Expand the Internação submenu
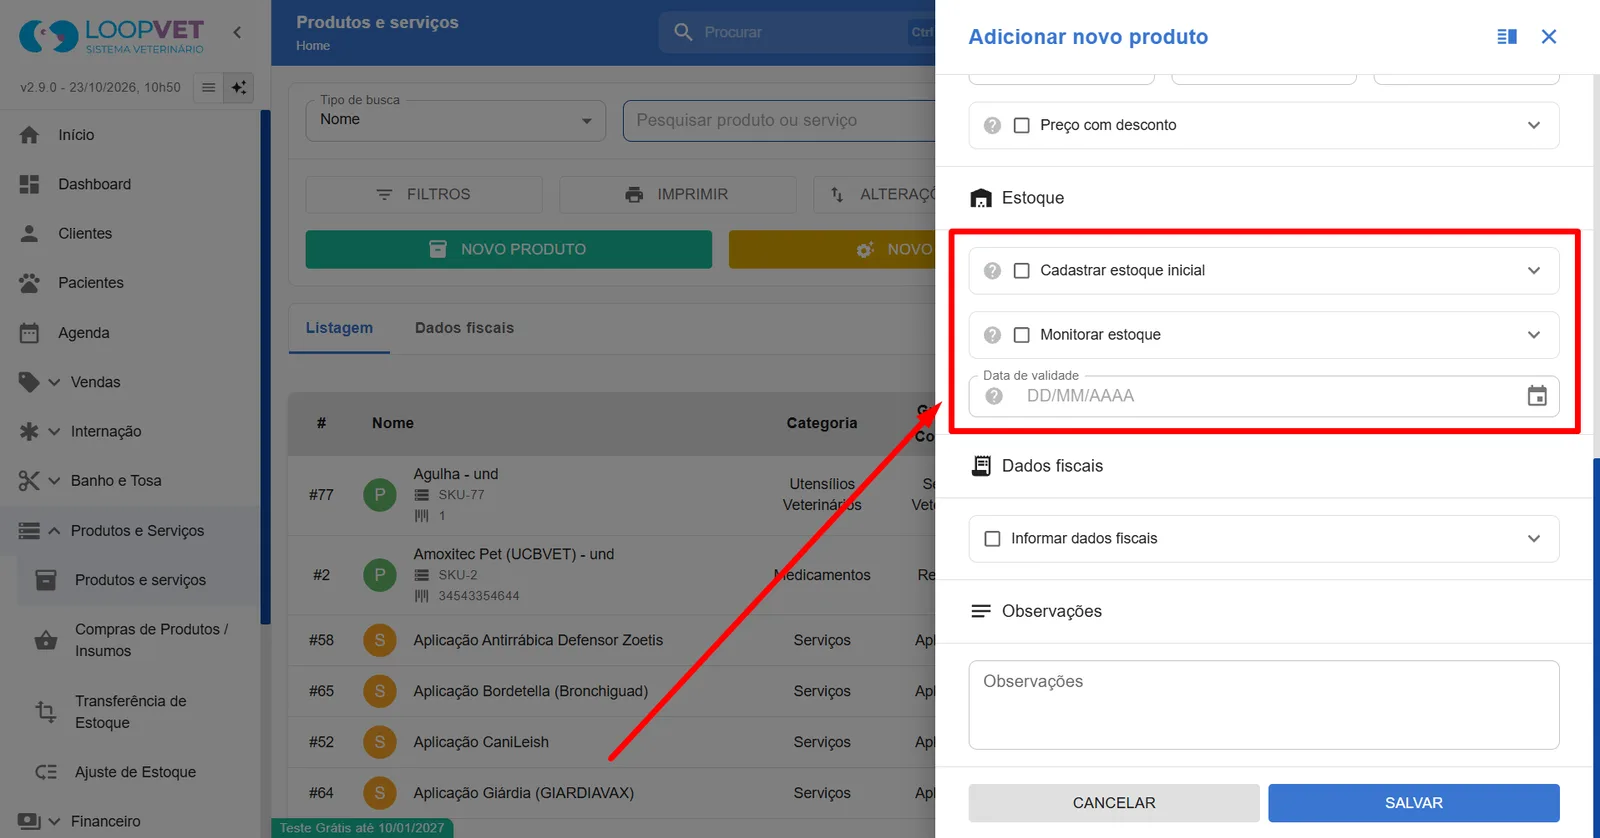Viewport: 1600px width, 838px height. point(54,431)
